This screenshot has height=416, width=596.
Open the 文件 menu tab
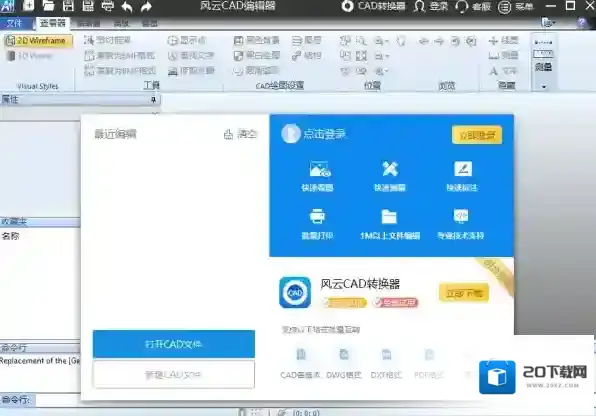point(14,23)
